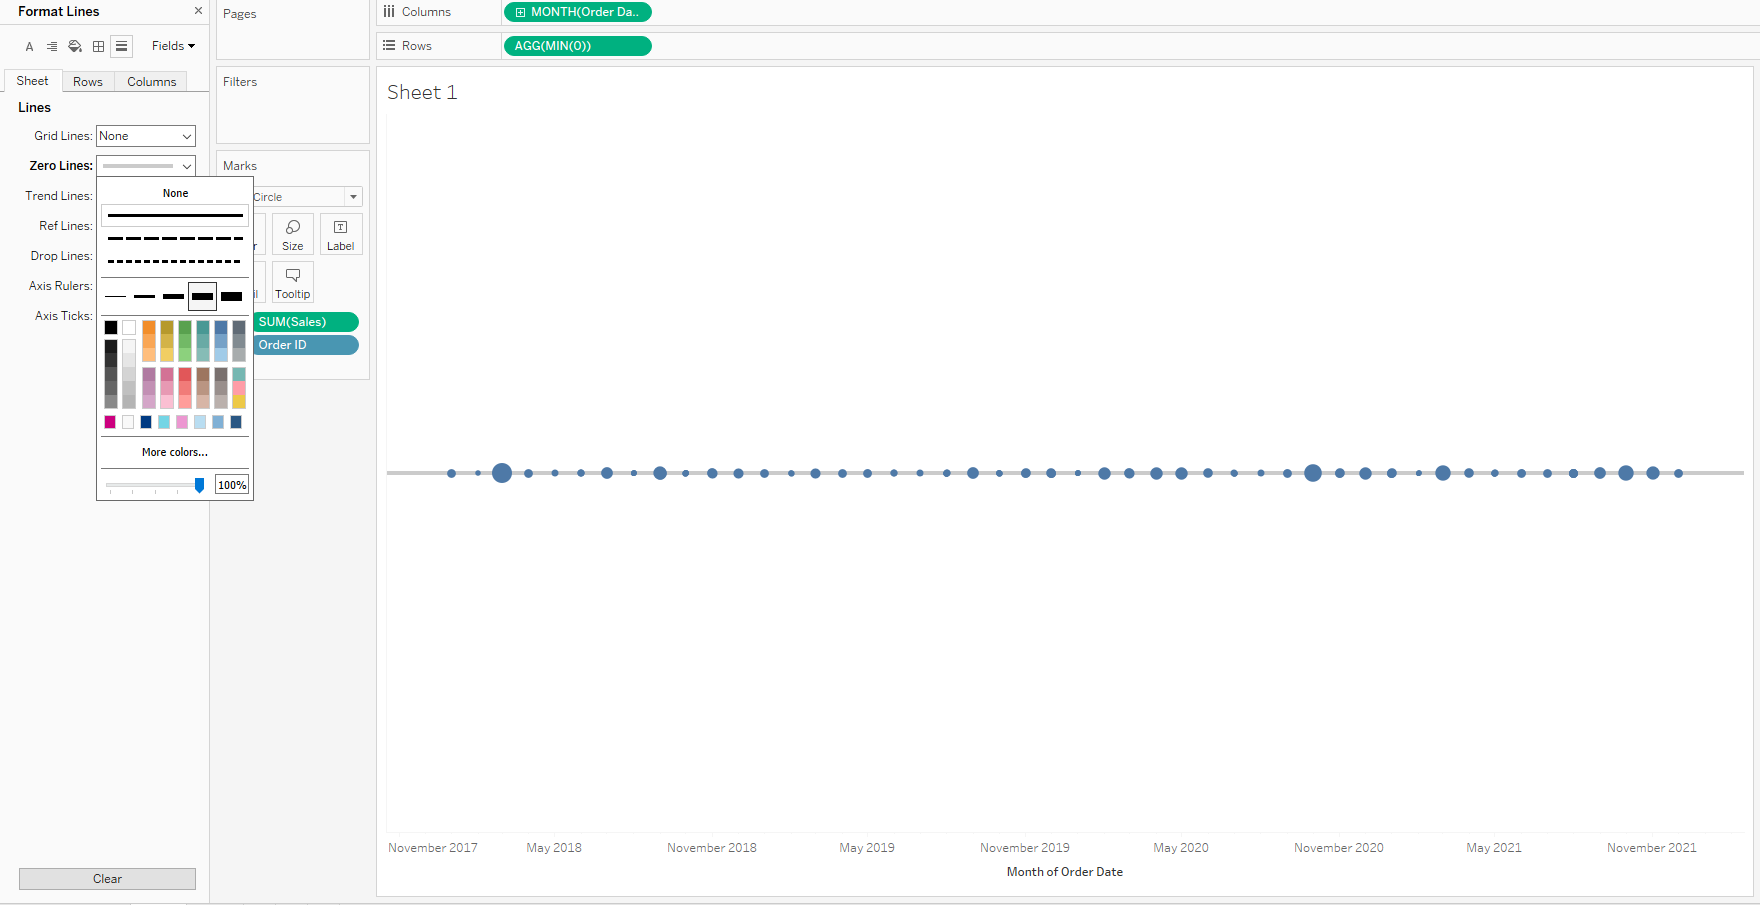The width and height of the screenshot is (1760, 905).
Task: Click the Rows shelf icon
Action: (389, 46)
